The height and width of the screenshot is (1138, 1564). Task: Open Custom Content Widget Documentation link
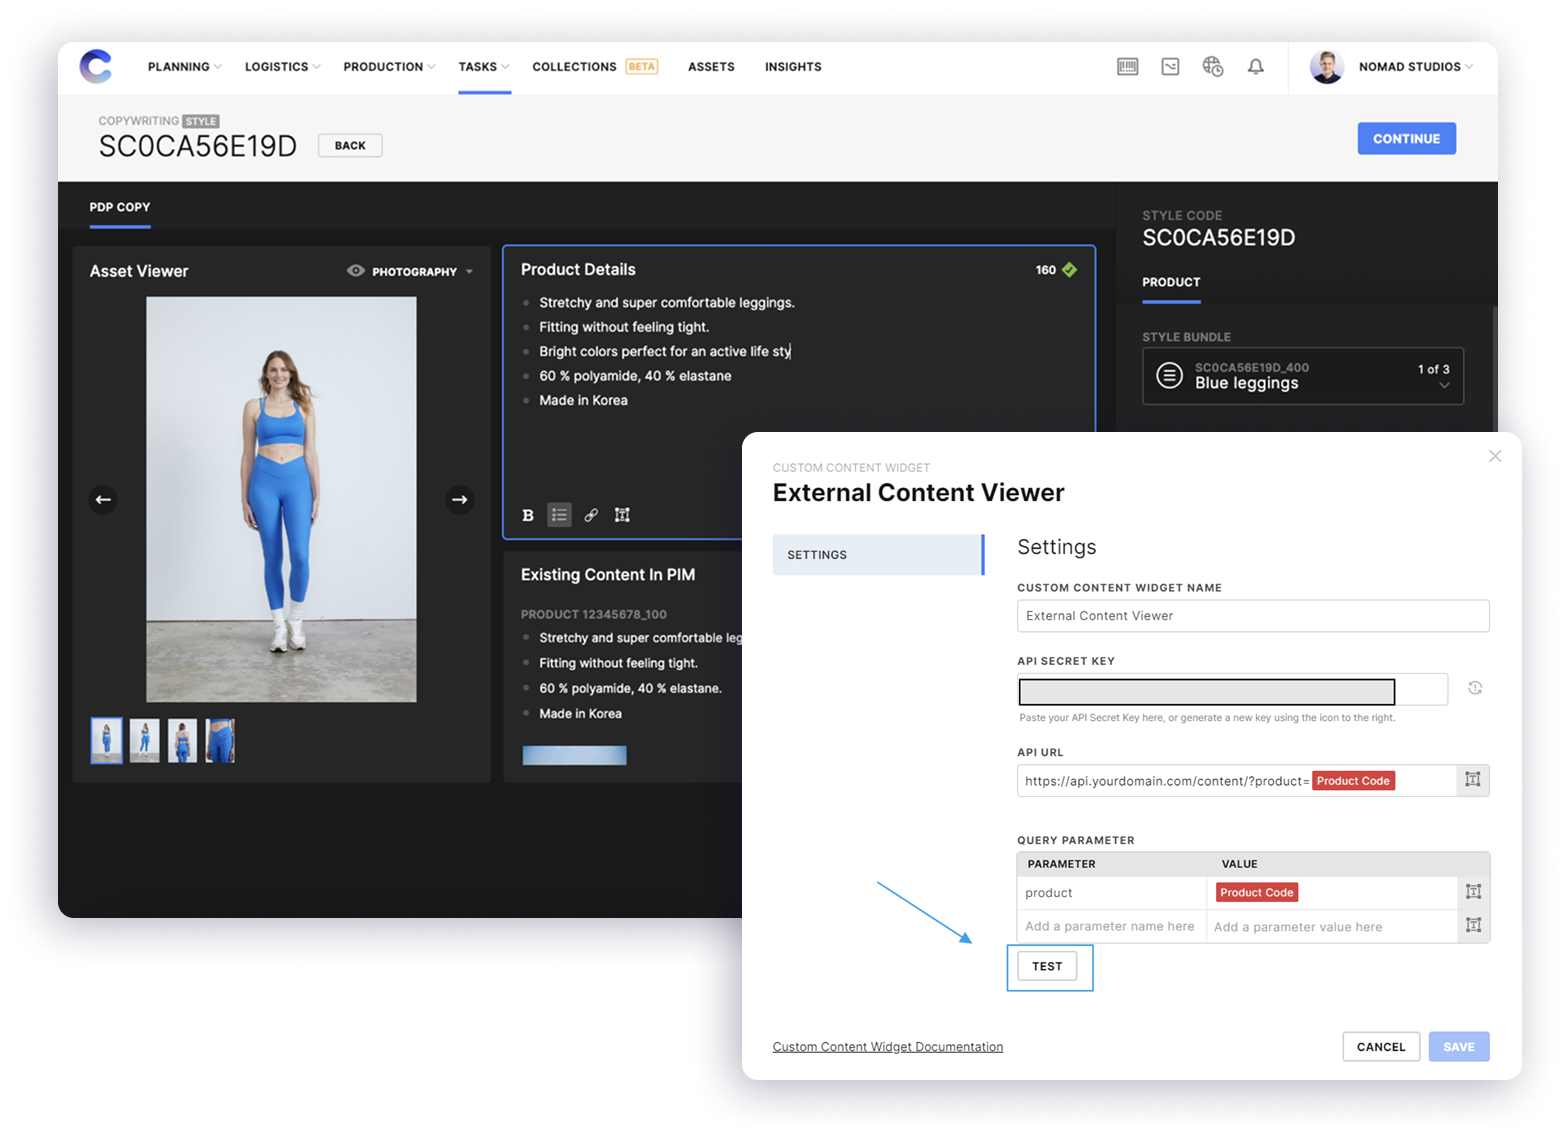888,1047
